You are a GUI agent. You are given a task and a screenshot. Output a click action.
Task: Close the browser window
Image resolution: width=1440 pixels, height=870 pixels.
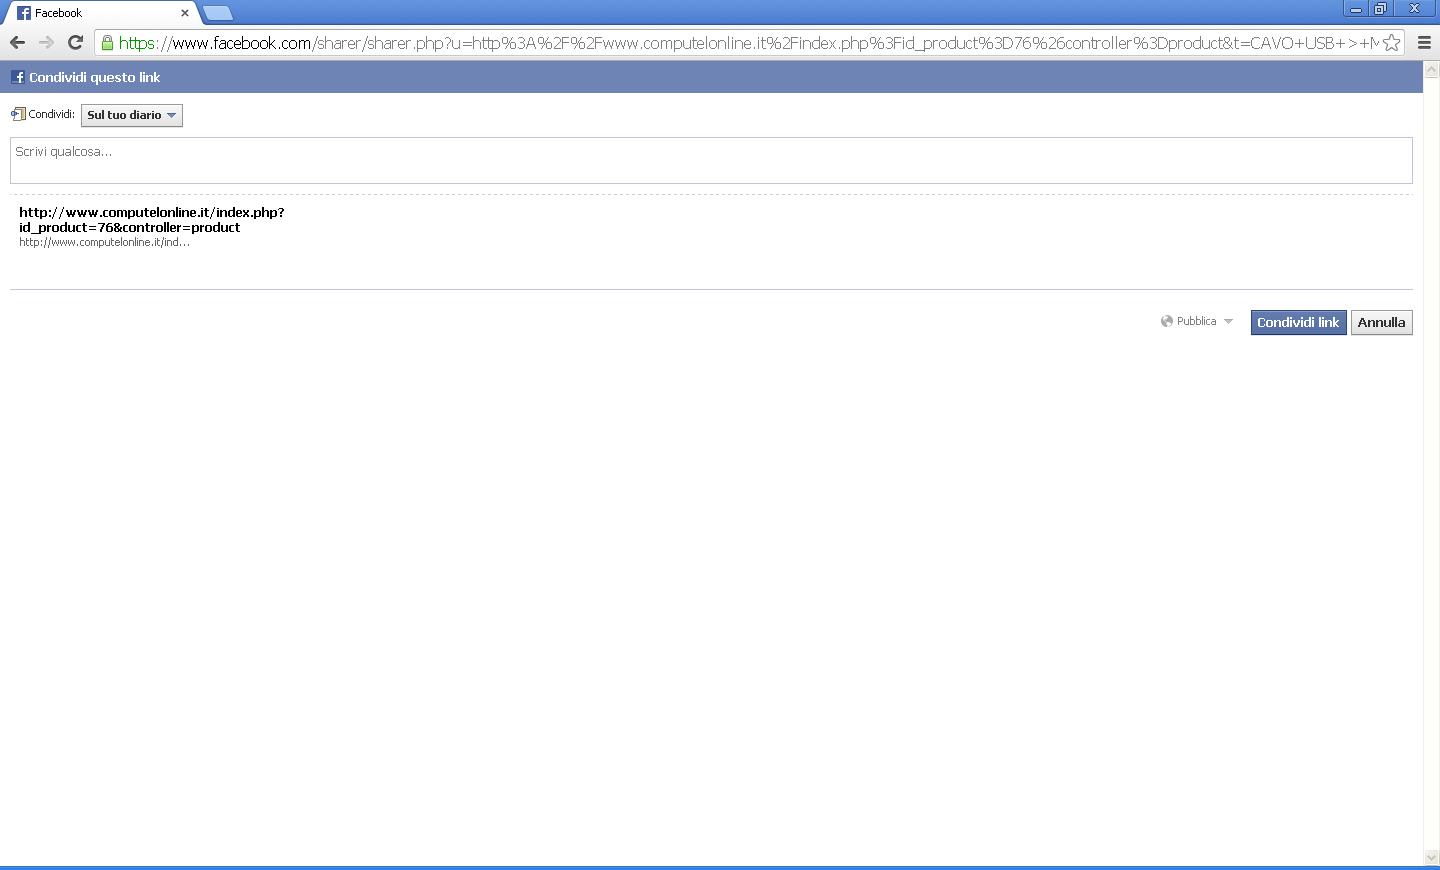coord(1415,9)
